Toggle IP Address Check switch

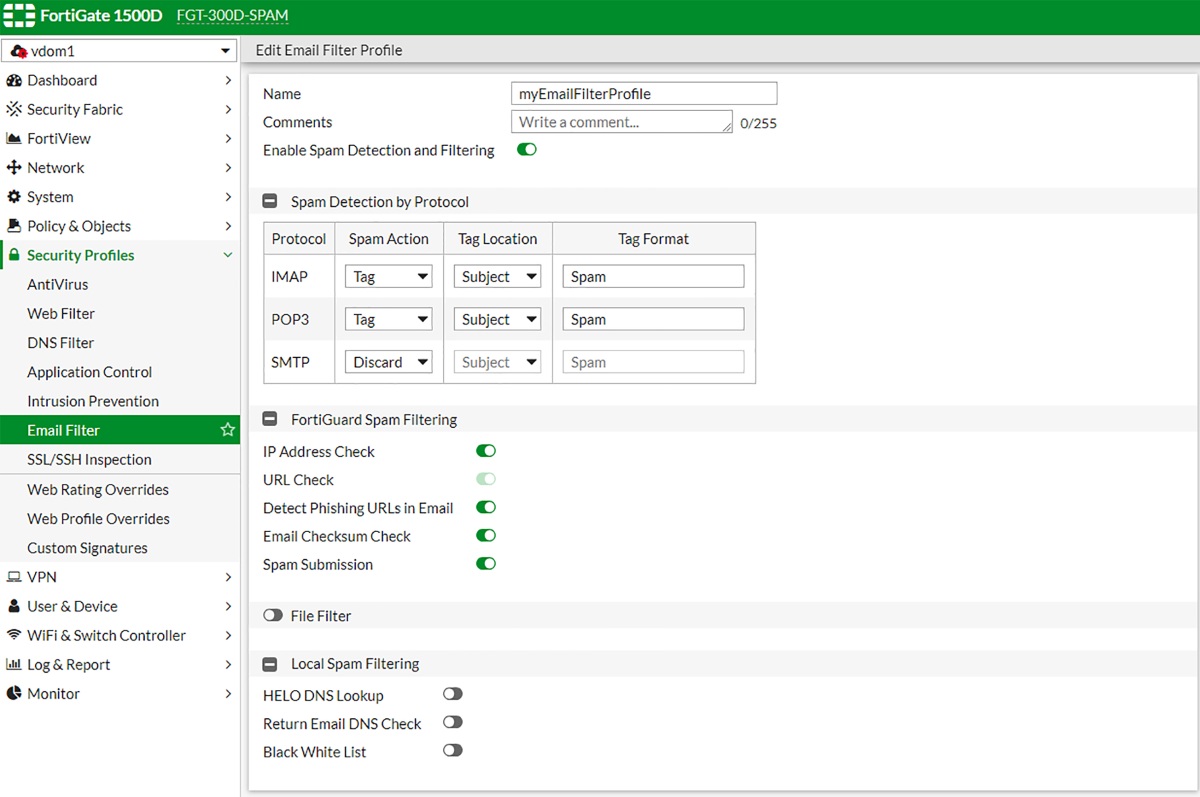pyautogui.click(x=486, y=451)
